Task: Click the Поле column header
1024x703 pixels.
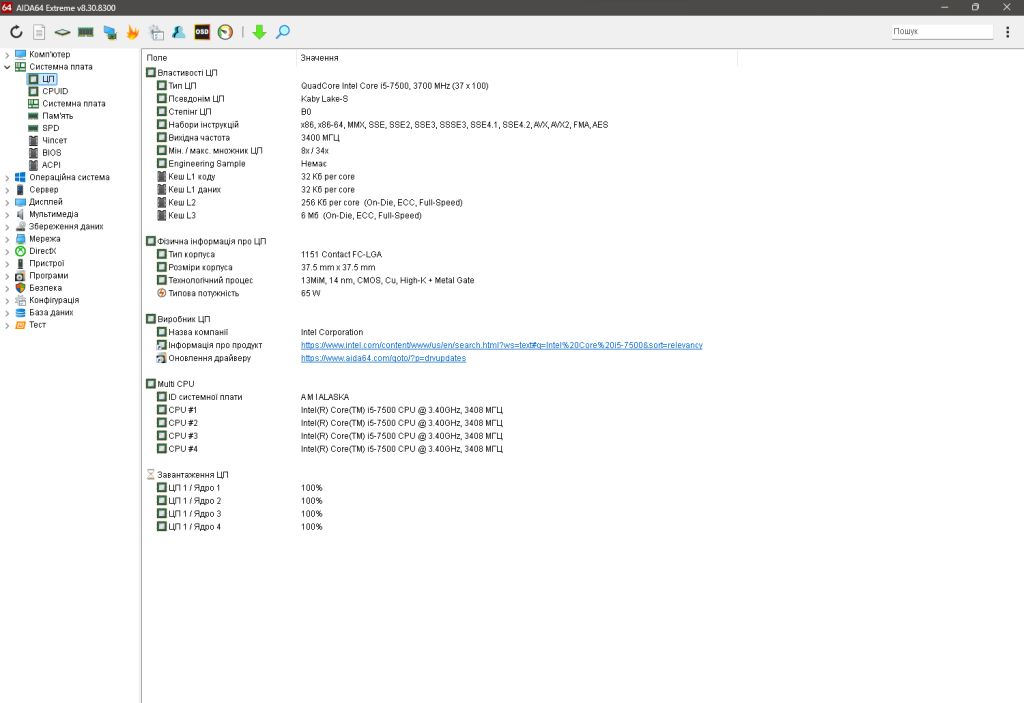Action: point(219,58)
